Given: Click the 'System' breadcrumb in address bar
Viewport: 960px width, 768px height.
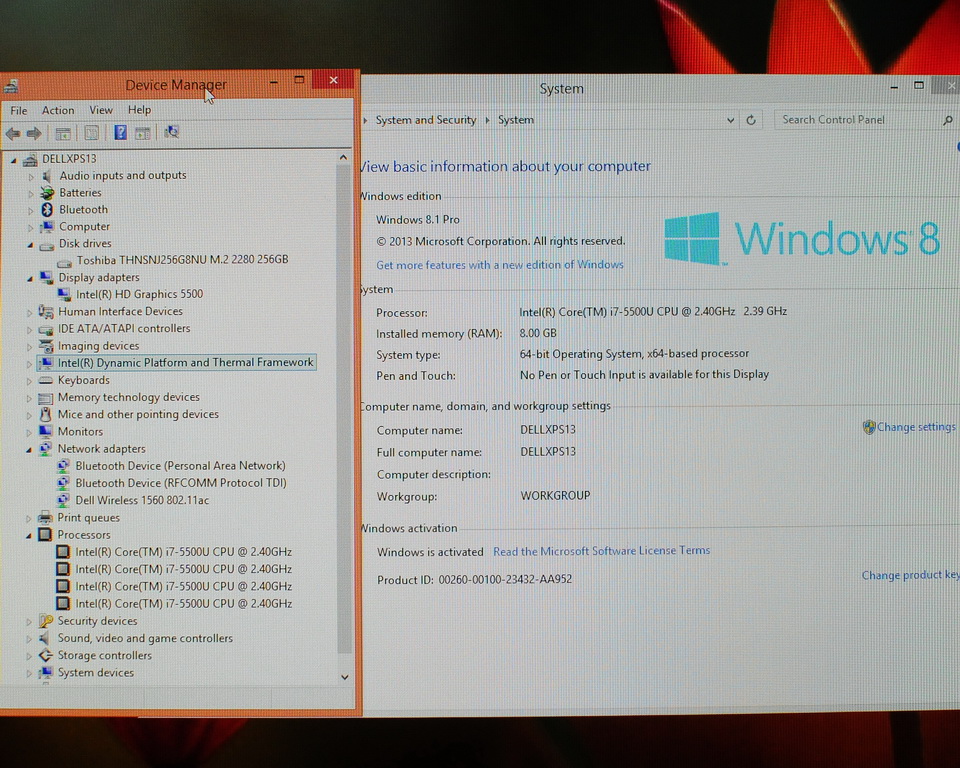Looking at the screenshot, I should coord(516,120).
